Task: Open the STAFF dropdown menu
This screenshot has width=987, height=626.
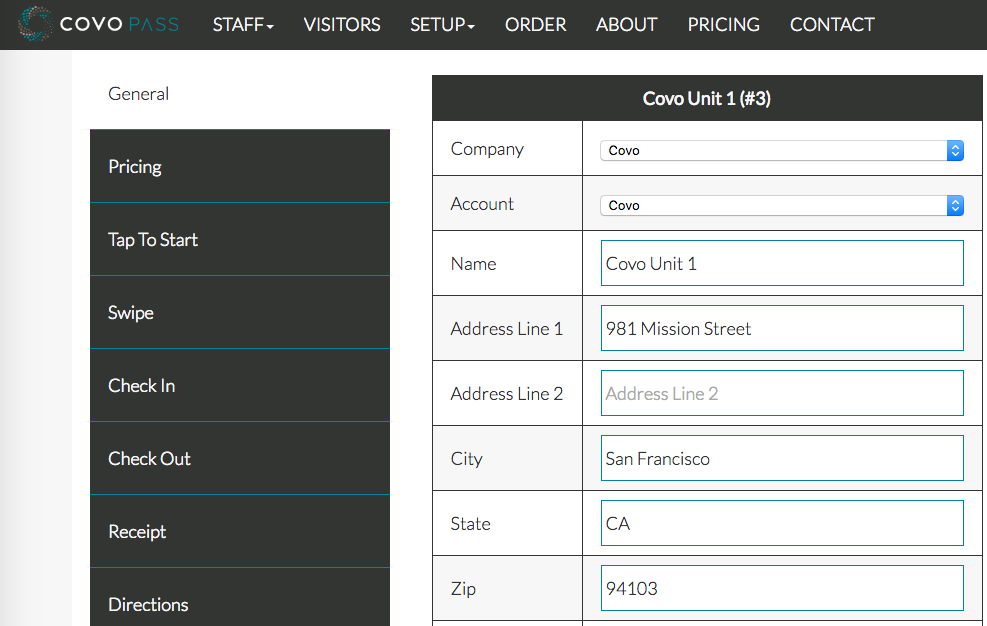Action: pyautogui.click(x=243, y=25)
